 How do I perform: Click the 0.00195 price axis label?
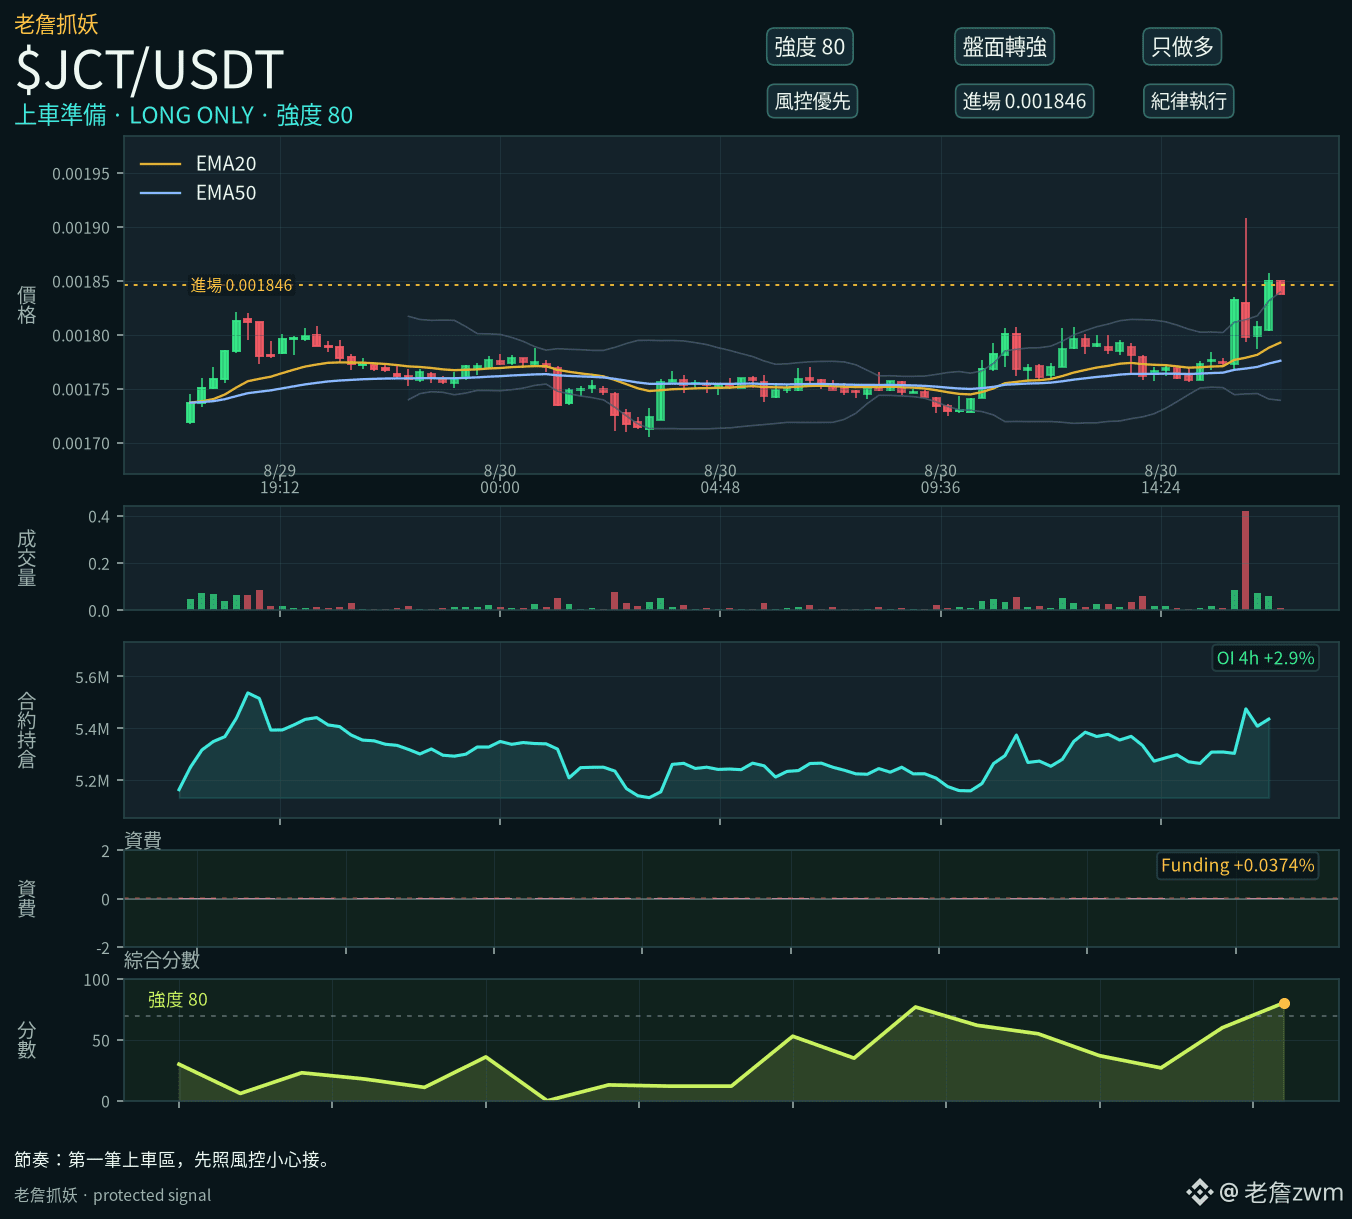click(x=81, y=174)
